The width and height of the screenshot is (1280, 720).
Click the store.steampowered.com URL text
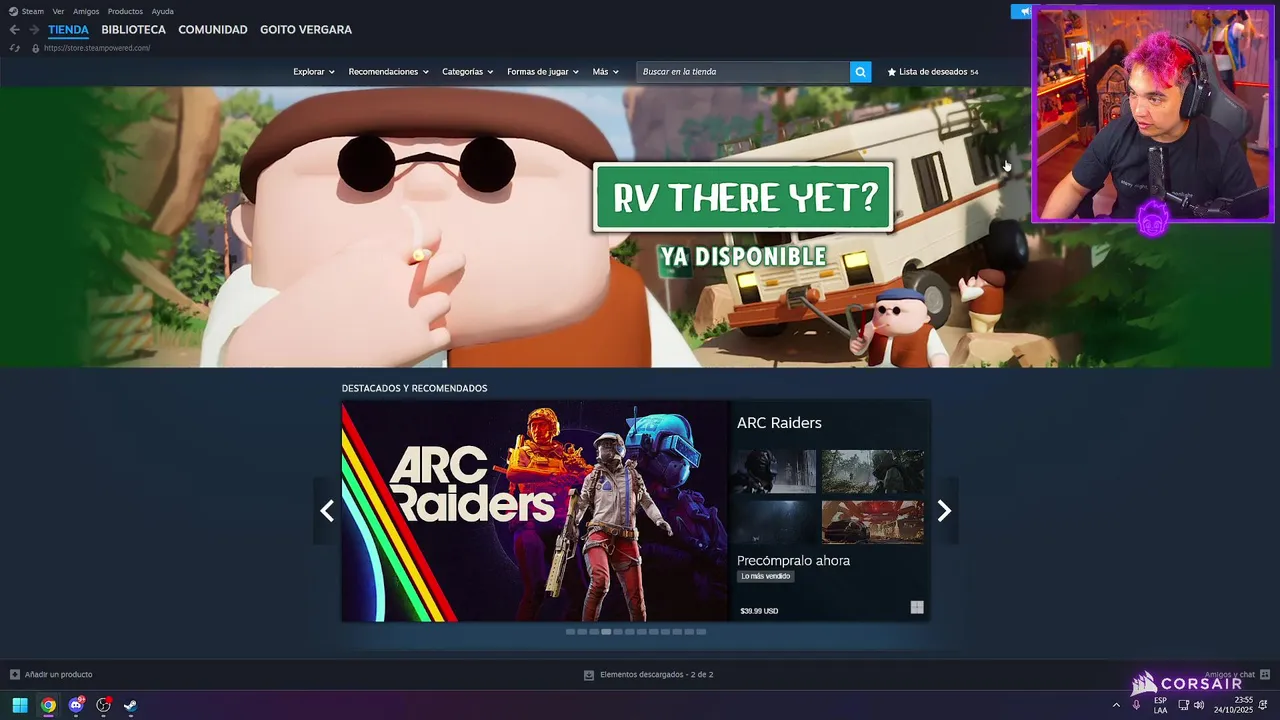(x=97, y=48)
